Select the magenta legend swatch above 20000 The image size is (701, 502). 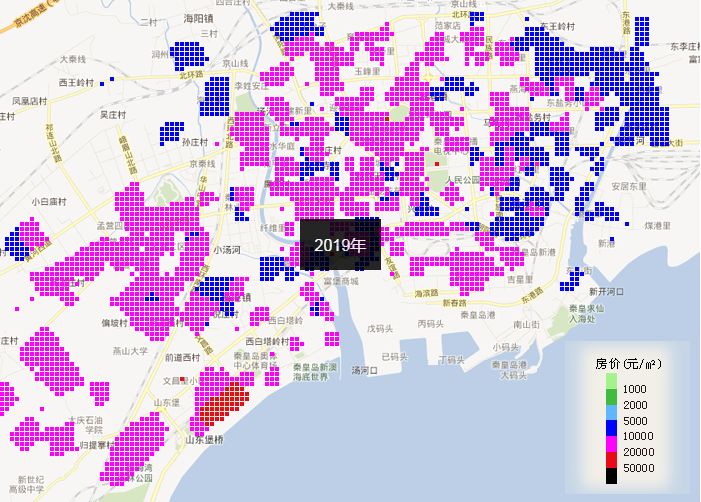pyautogui.click(x=611, y=444)
